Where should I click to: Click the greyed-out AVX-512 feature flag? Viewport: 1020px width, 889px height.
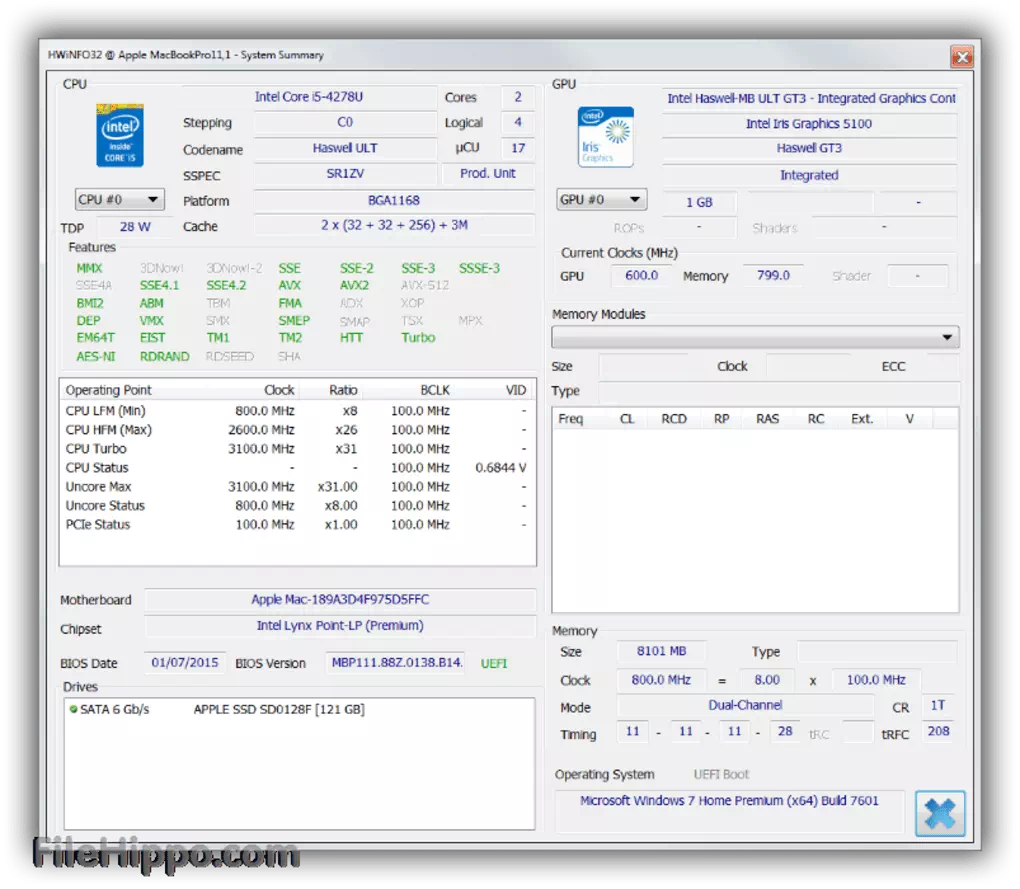pos(425,285)
